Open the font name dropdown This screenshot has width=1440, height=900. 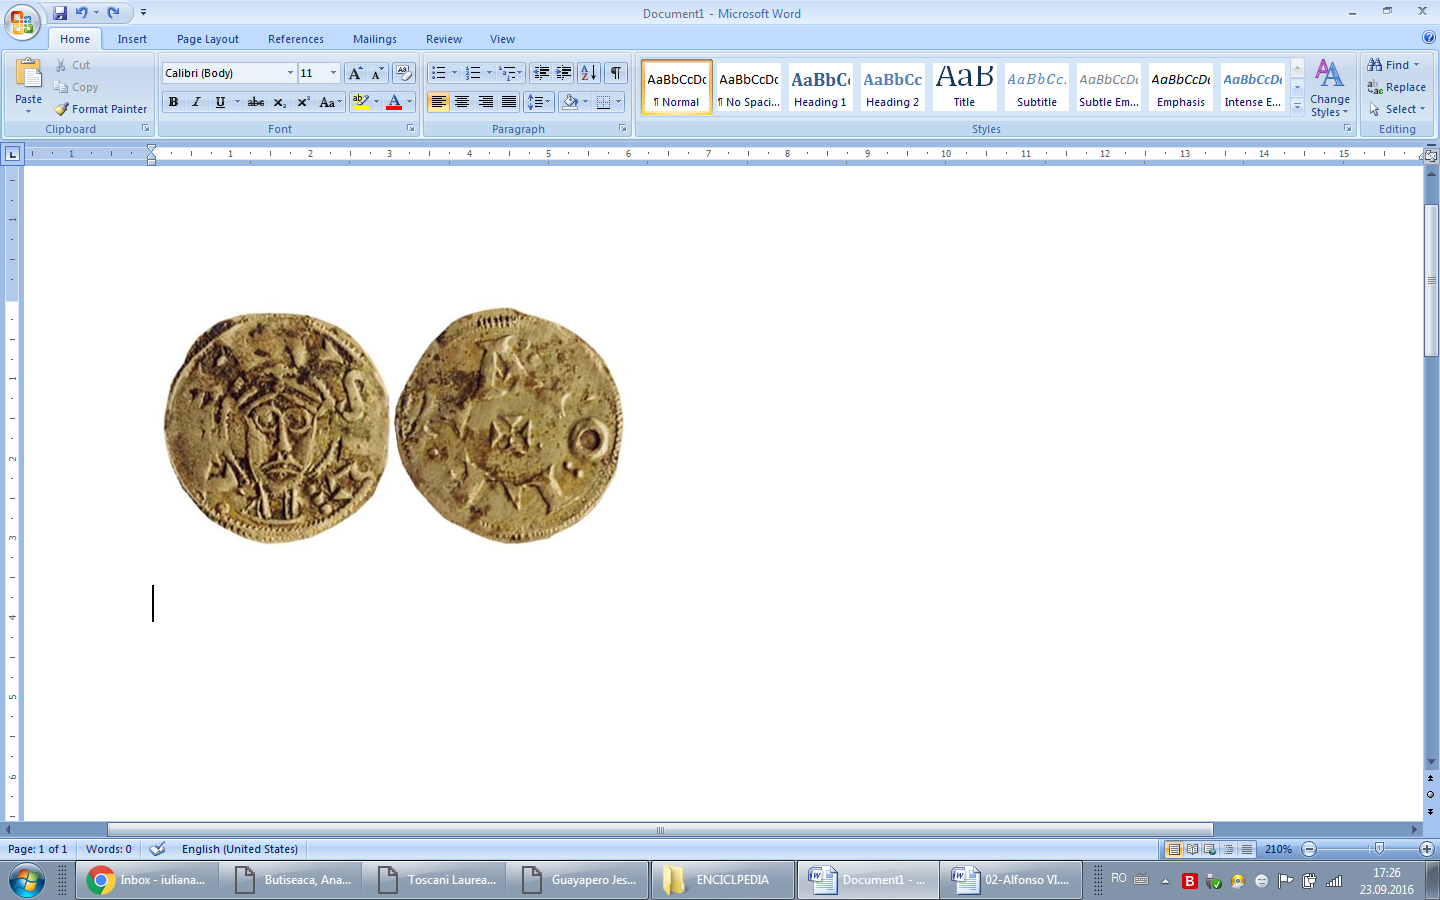(x=290, y=73)
